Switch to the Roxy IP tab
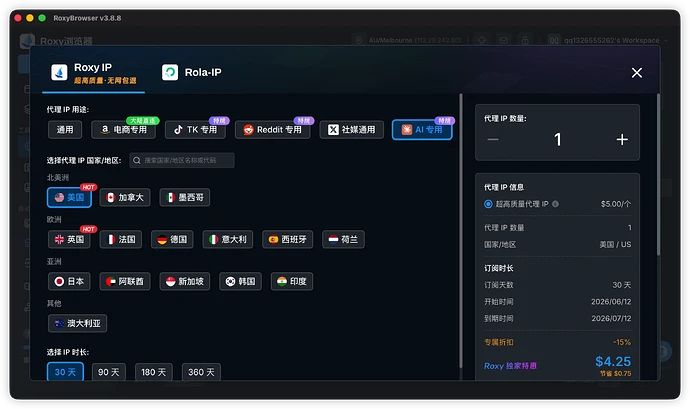 (93, 73)
